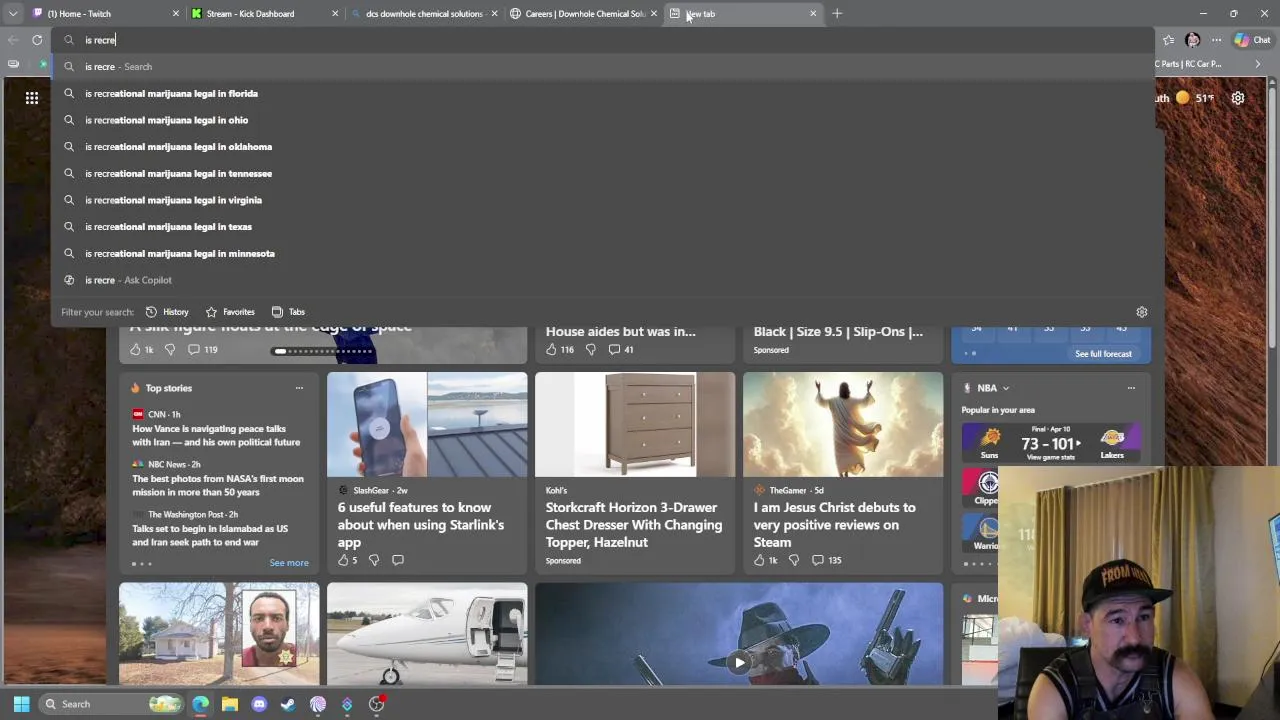Dislike the Starlink article

tap(374, 560)
